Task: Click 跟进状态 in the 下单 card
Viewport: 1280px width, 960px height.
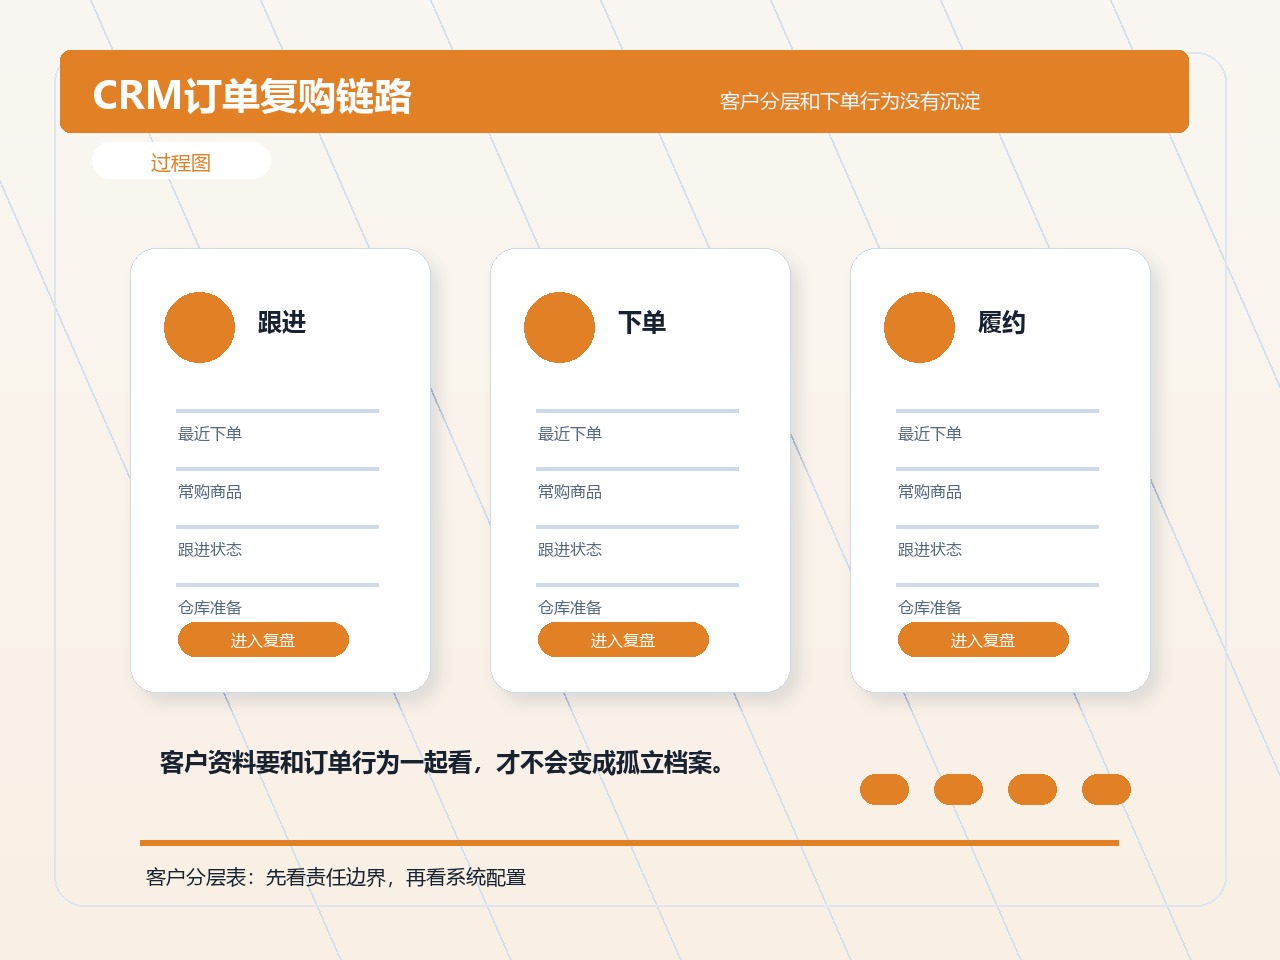Action: [x=570, y=550]
